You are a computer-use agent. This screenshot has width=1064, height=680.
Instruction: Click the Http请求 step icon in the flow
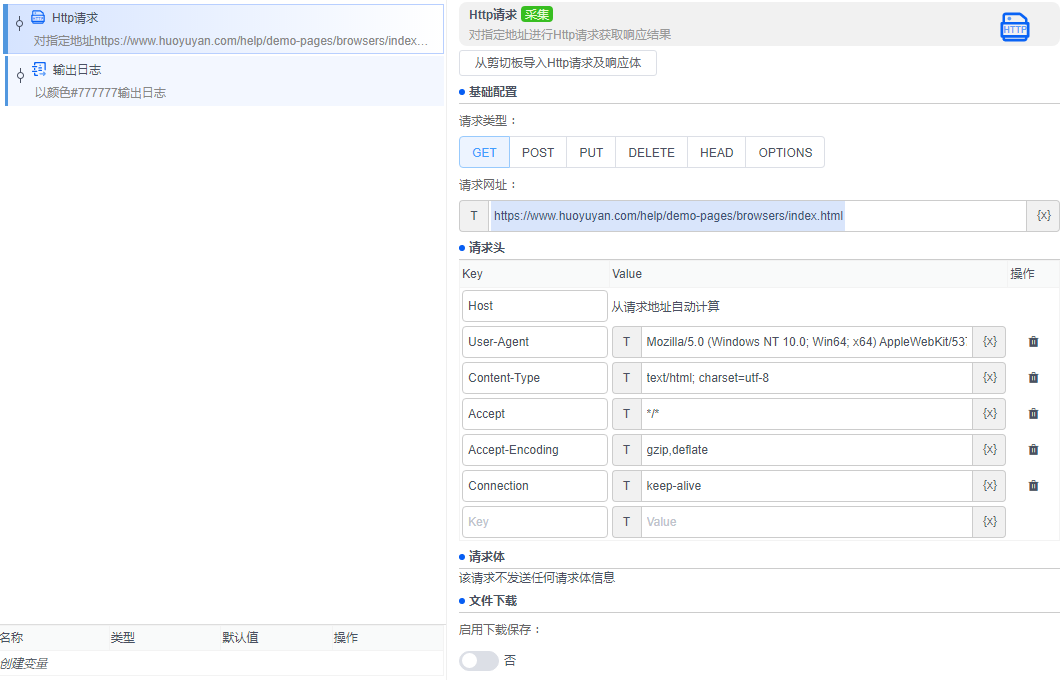tap(36, 16)
